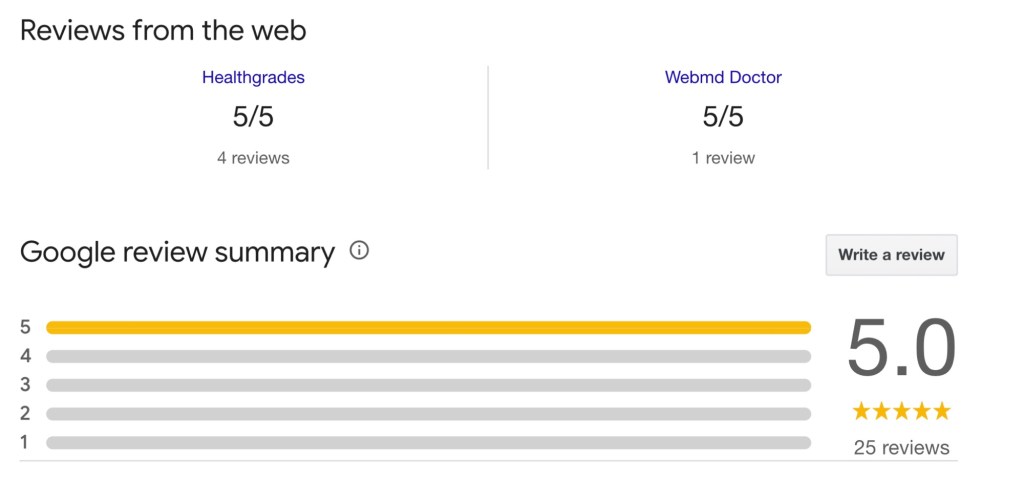Select the gray 3-star rating bar
The image size is (1024, 482).
pyautogui.click(x=428, y=385)
